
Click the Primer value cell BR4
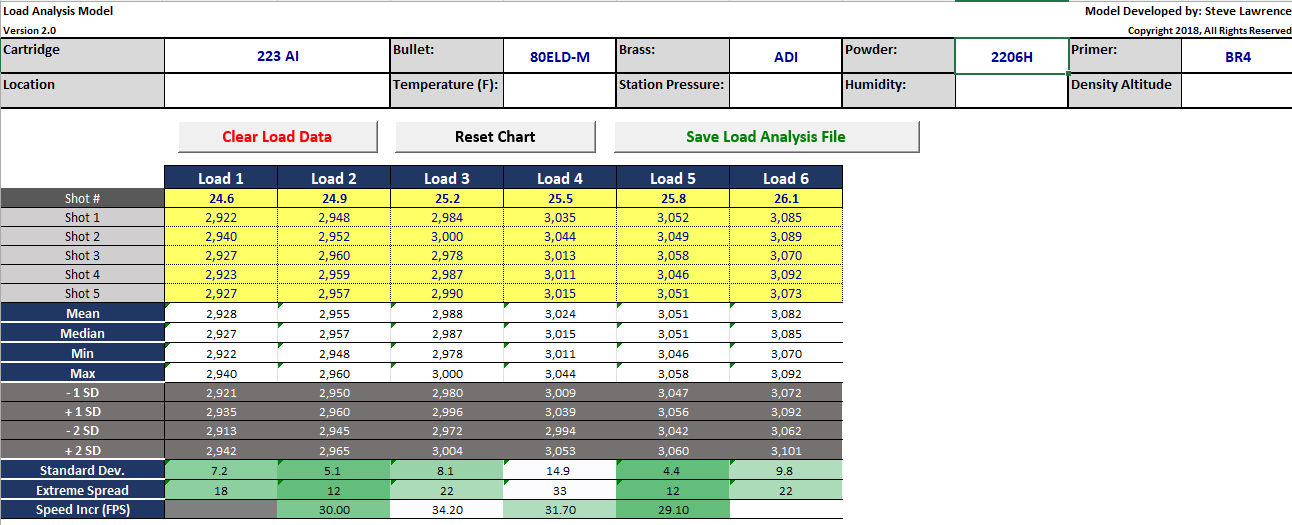pos(1237,57)
